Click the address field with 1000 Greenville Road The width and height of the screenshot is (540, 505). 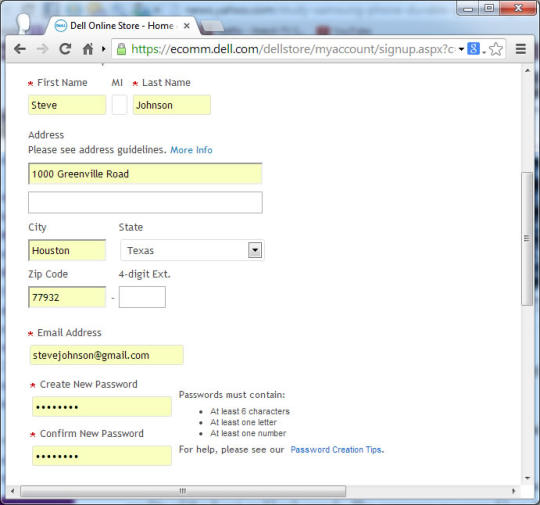tap(145, 174)
